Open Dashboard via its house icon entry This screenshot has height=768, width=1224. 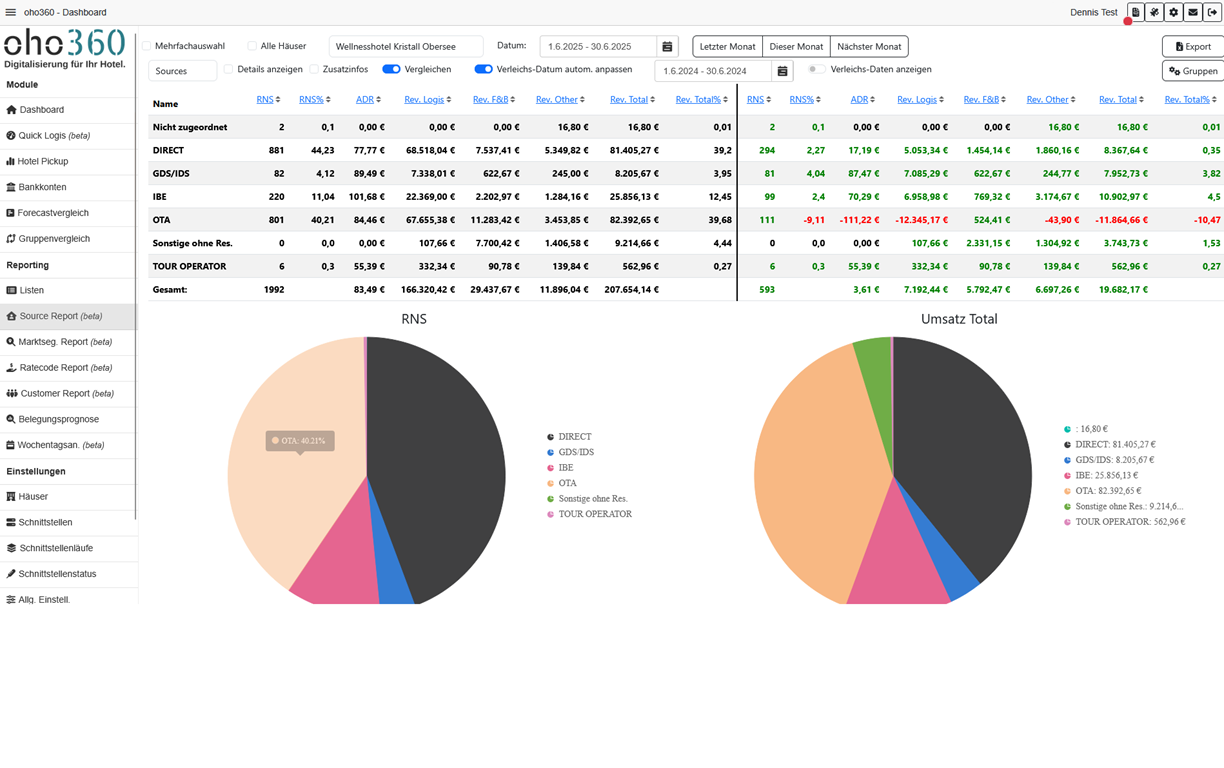[67, 110]
